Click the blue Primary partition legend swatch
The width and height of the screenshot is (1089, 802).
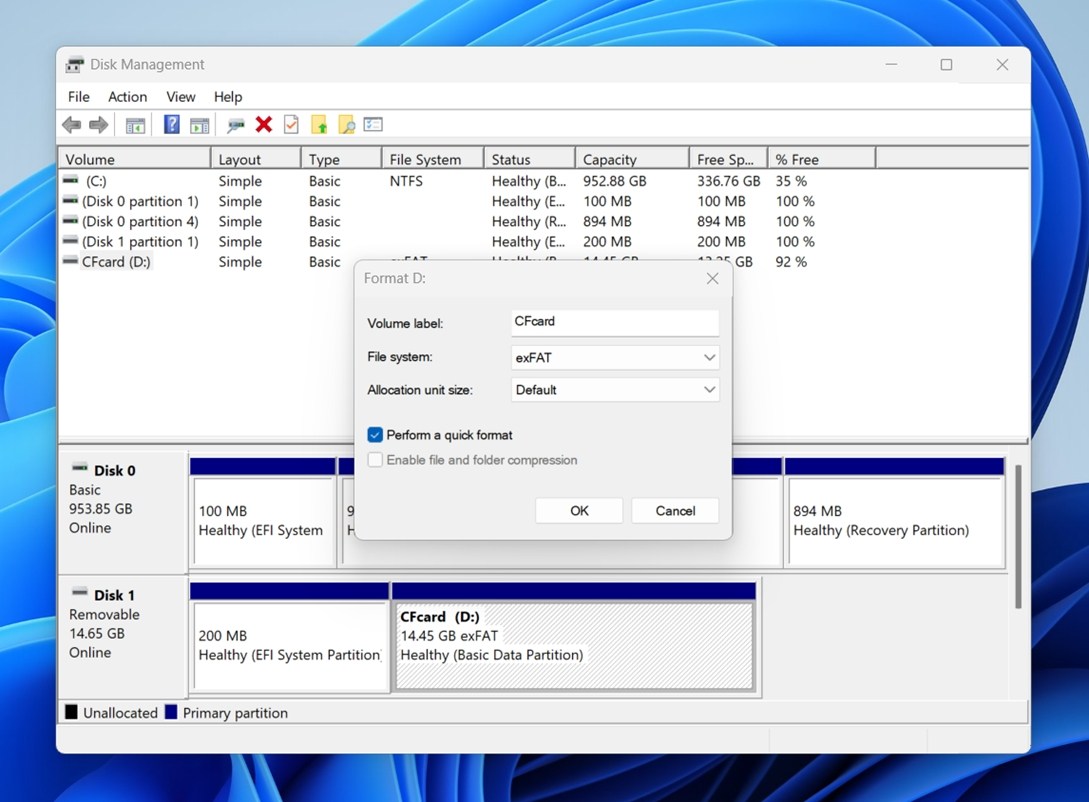pyautogui.click(x=171, y=712)
